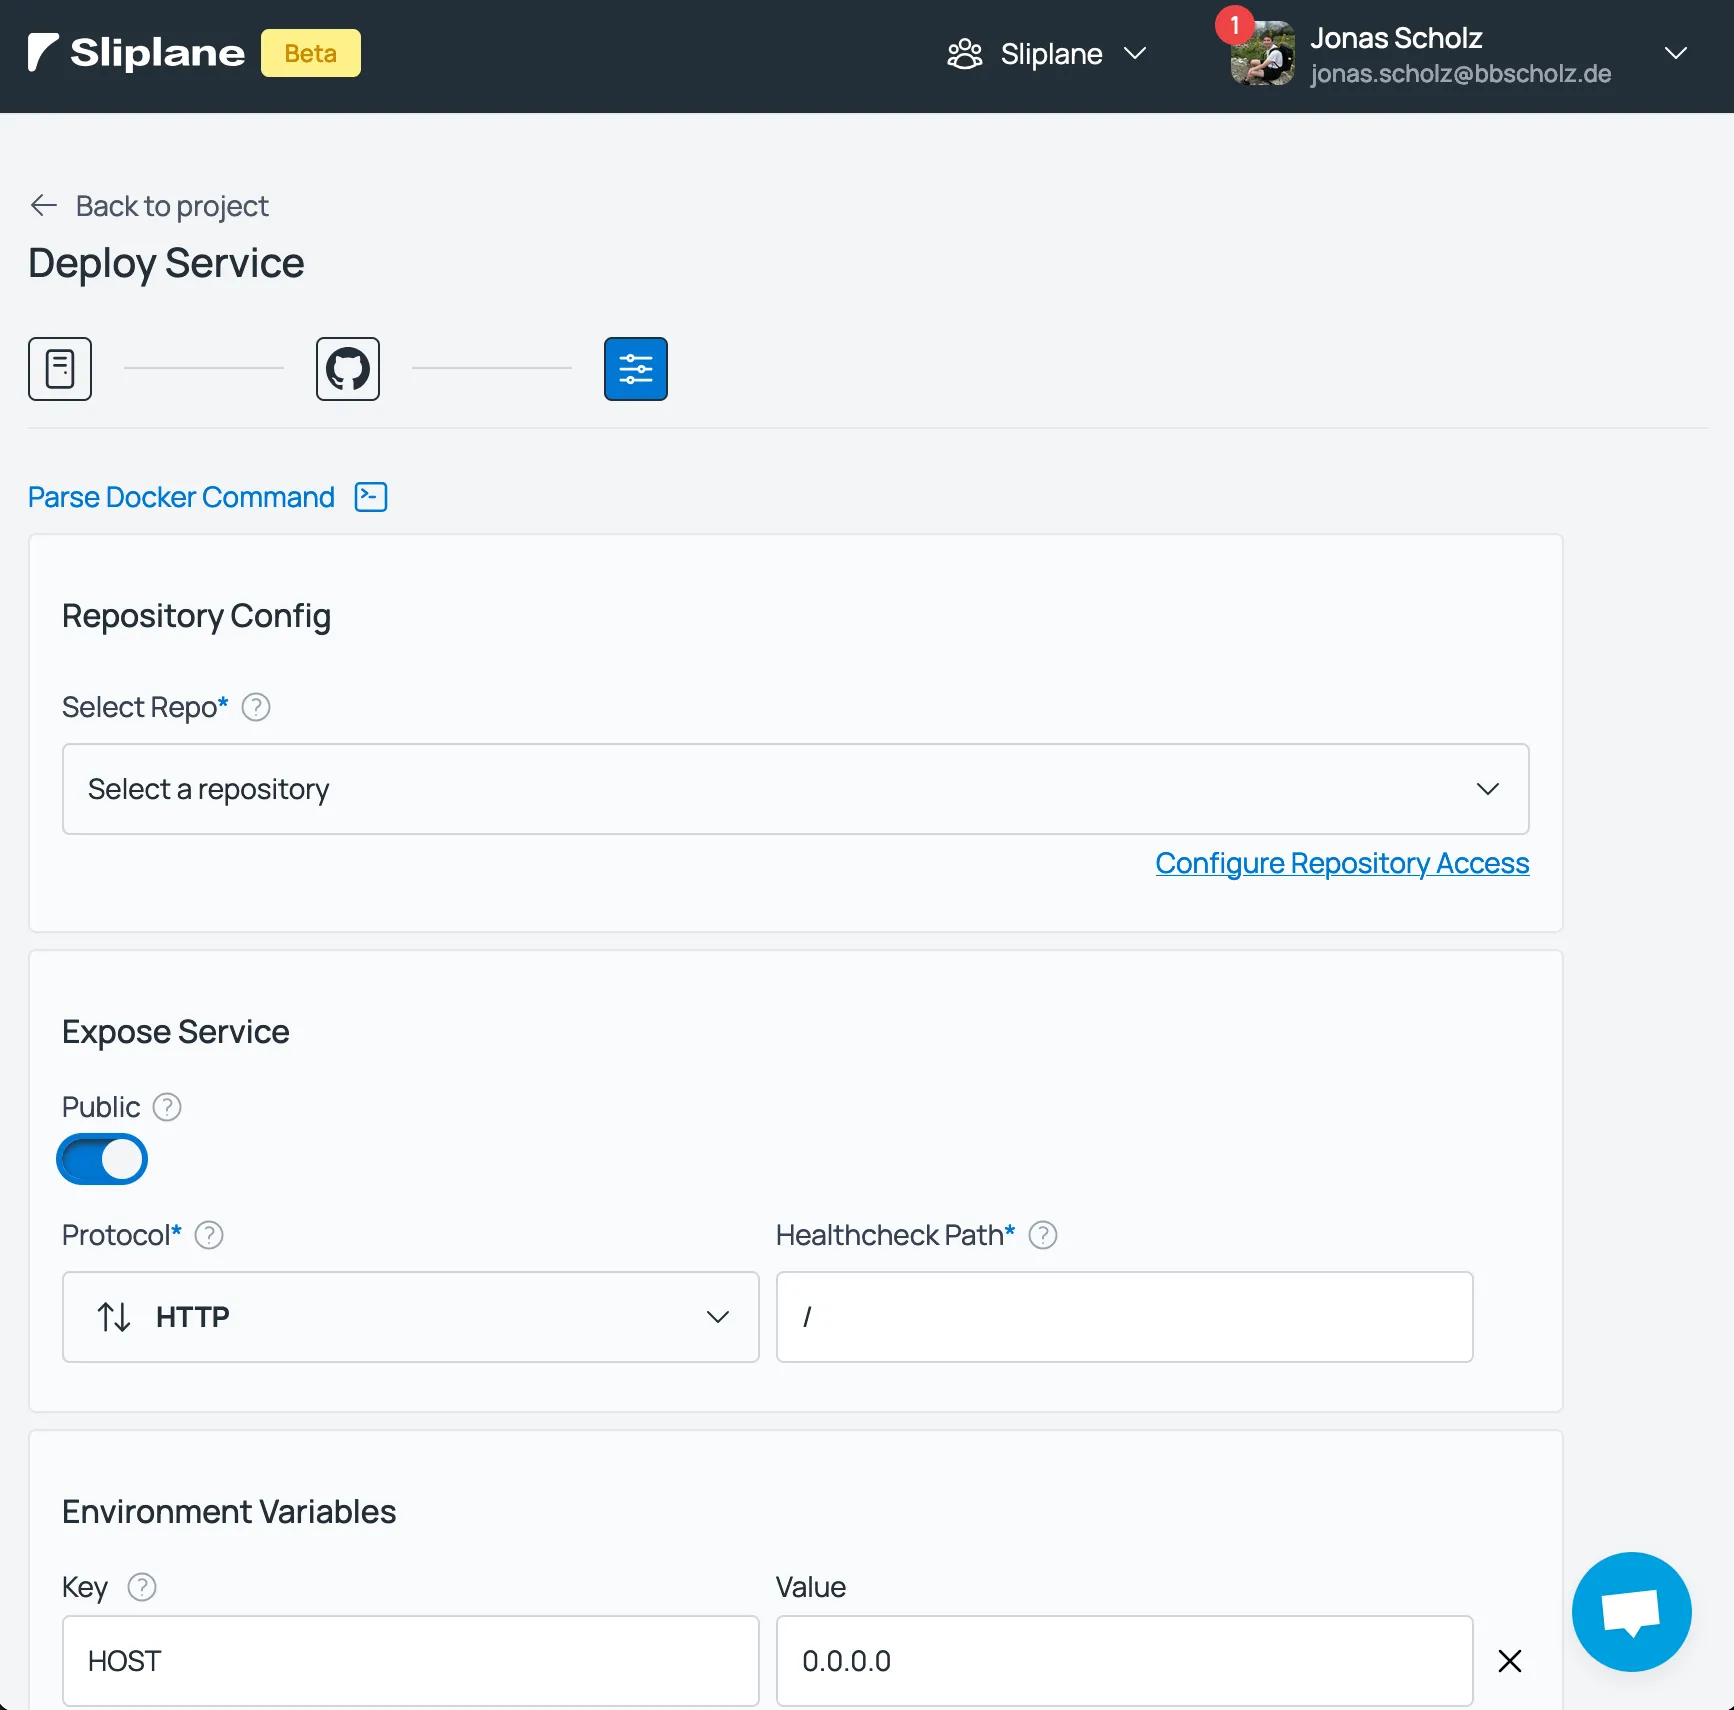
Task: Click the settings sliders step icon
Action: click(x=636, y=369)
